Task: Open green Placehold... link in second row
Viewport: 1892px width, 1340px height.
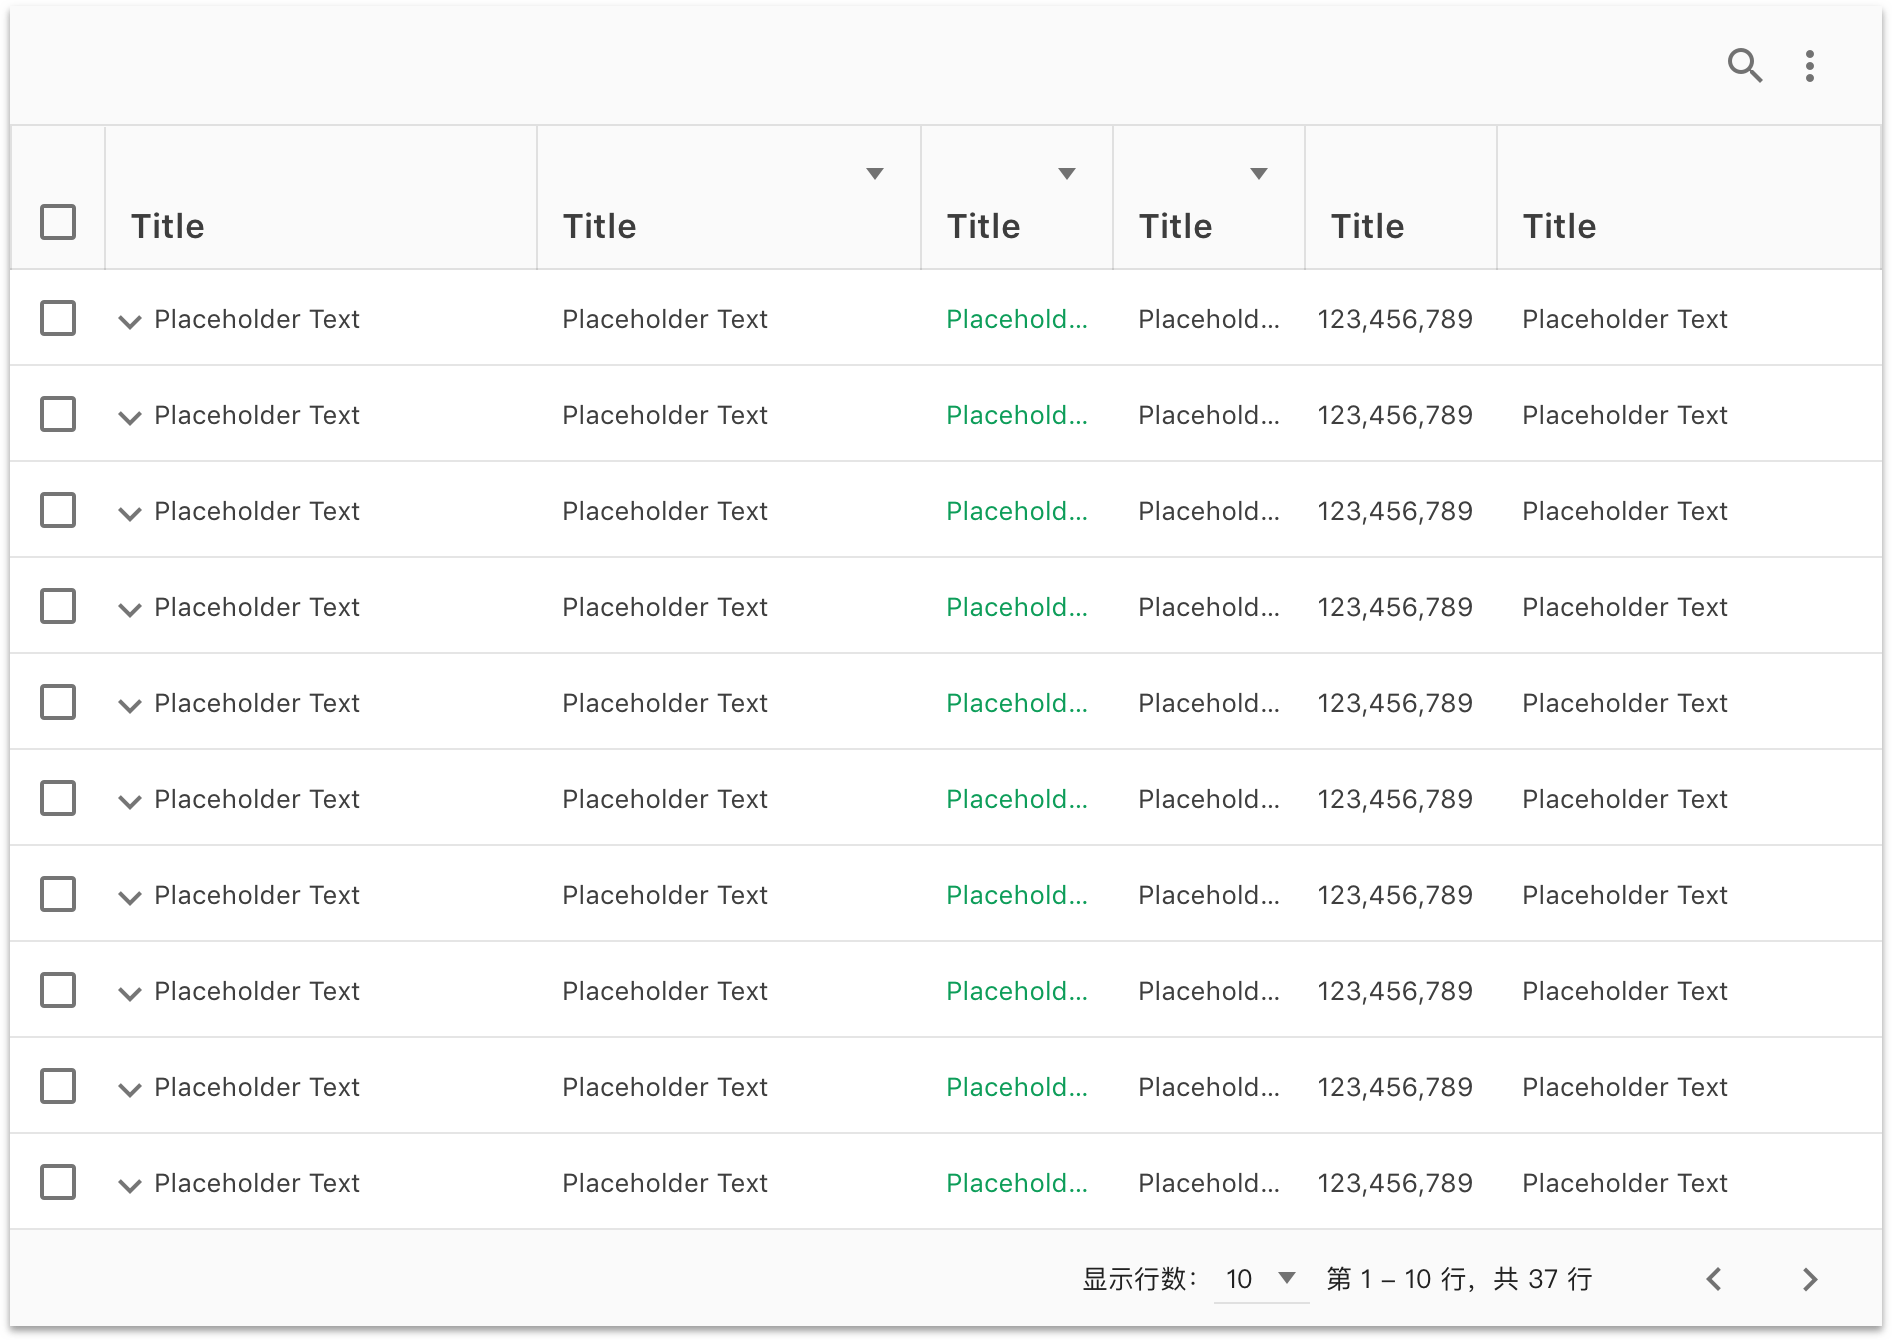Action: 1017,415
